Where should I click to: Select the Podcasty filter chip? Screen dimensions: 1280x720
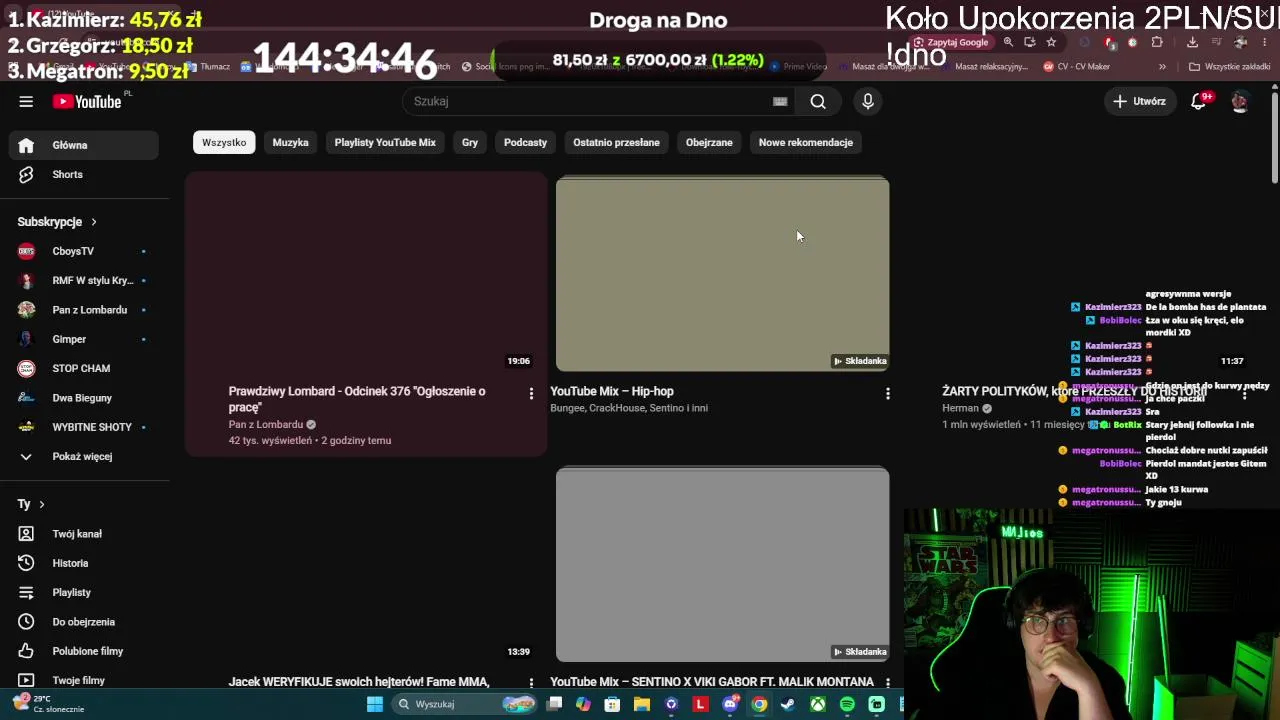[x=525, y=142]
